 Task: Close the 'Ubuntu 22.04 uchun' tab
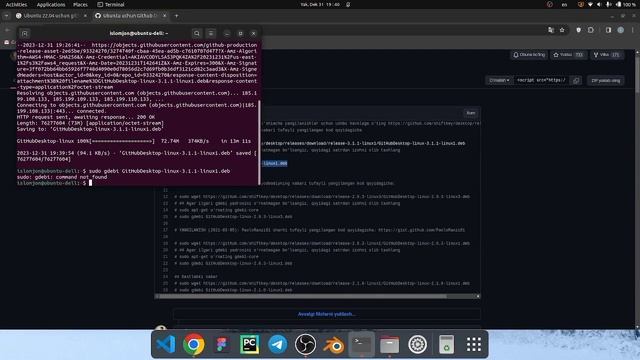[x=85, y=16]
